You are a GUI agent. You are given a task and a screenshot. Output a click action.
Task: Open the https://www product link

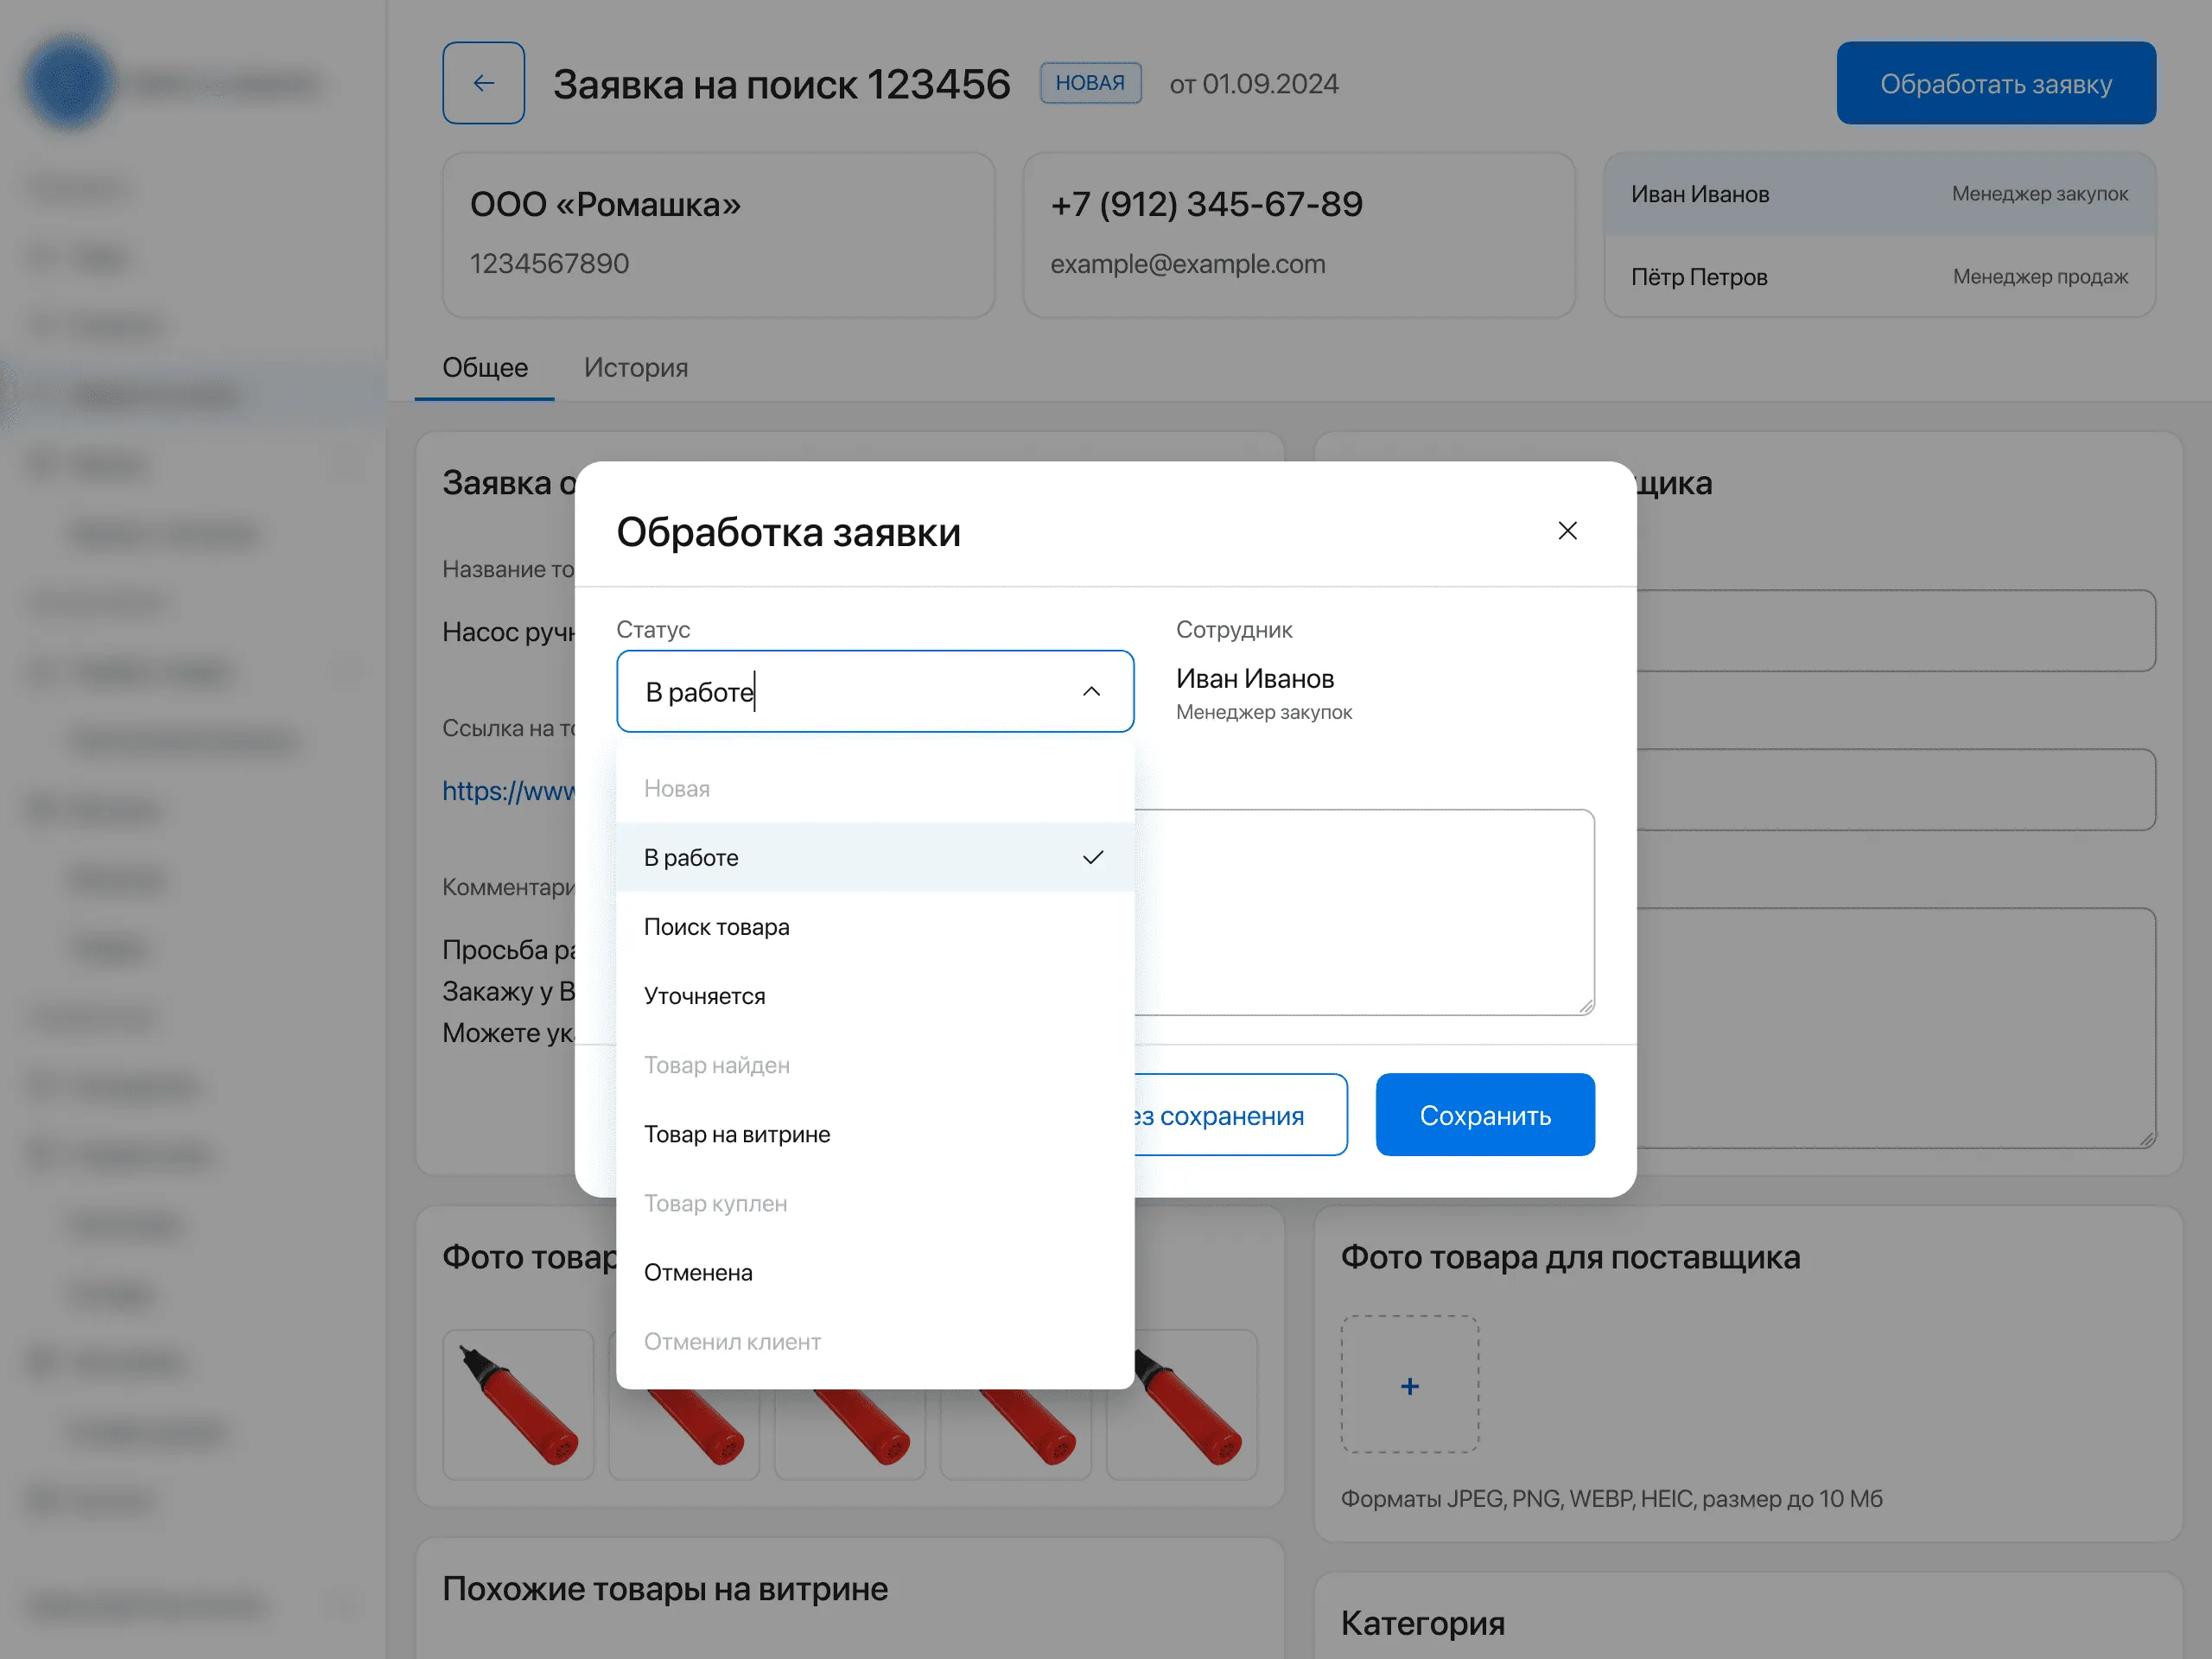[508, 791]
